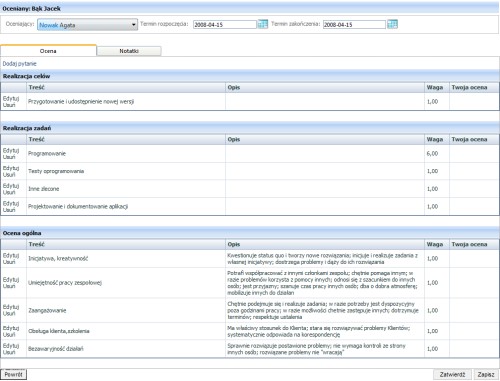This screenshot has width=500, height=381.
Task: Click the Twoja ocena cell for Programowanie
Action: pyautogui.click(x=474, y=154)
